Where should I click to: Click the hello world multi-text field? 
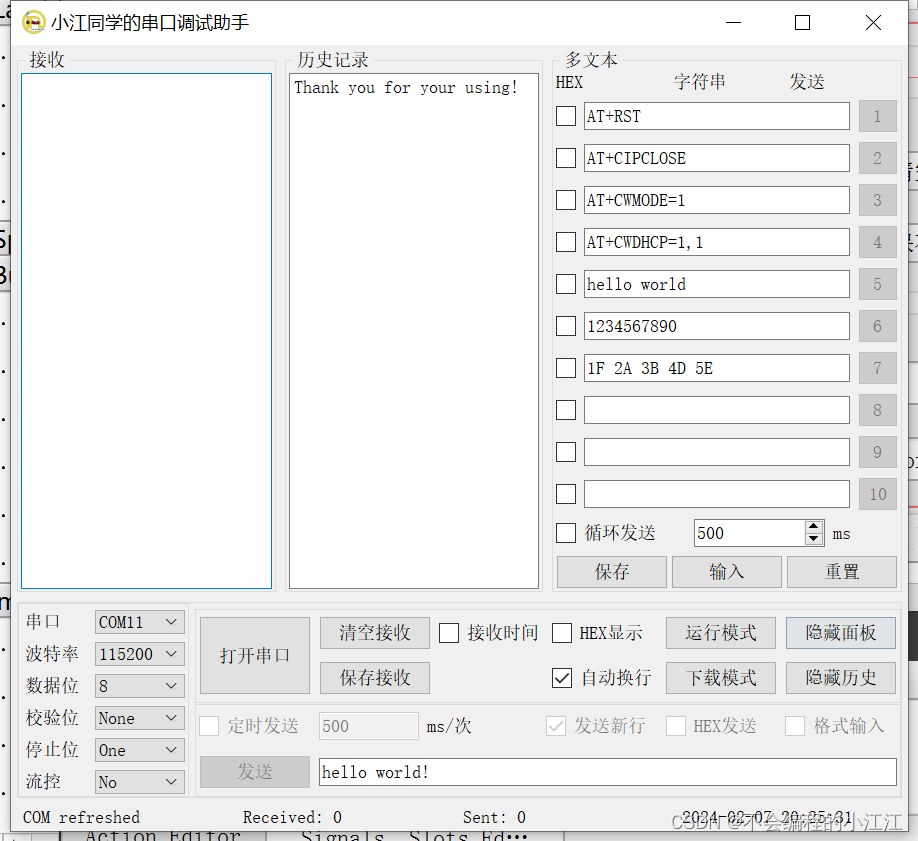point(717,284)
